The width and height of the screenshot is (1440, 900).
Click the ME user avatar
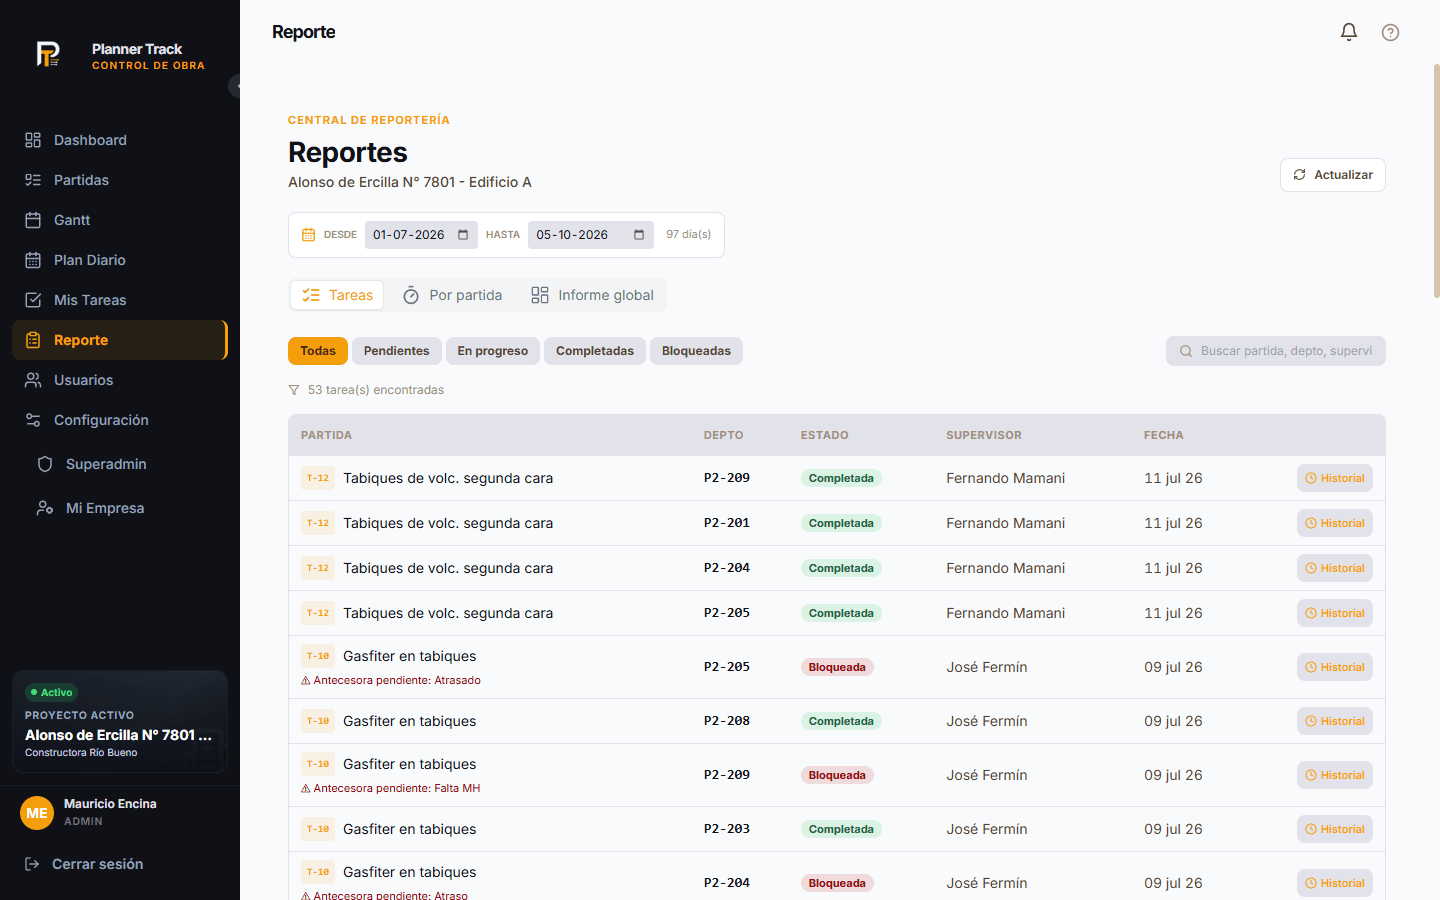point(37,813)
